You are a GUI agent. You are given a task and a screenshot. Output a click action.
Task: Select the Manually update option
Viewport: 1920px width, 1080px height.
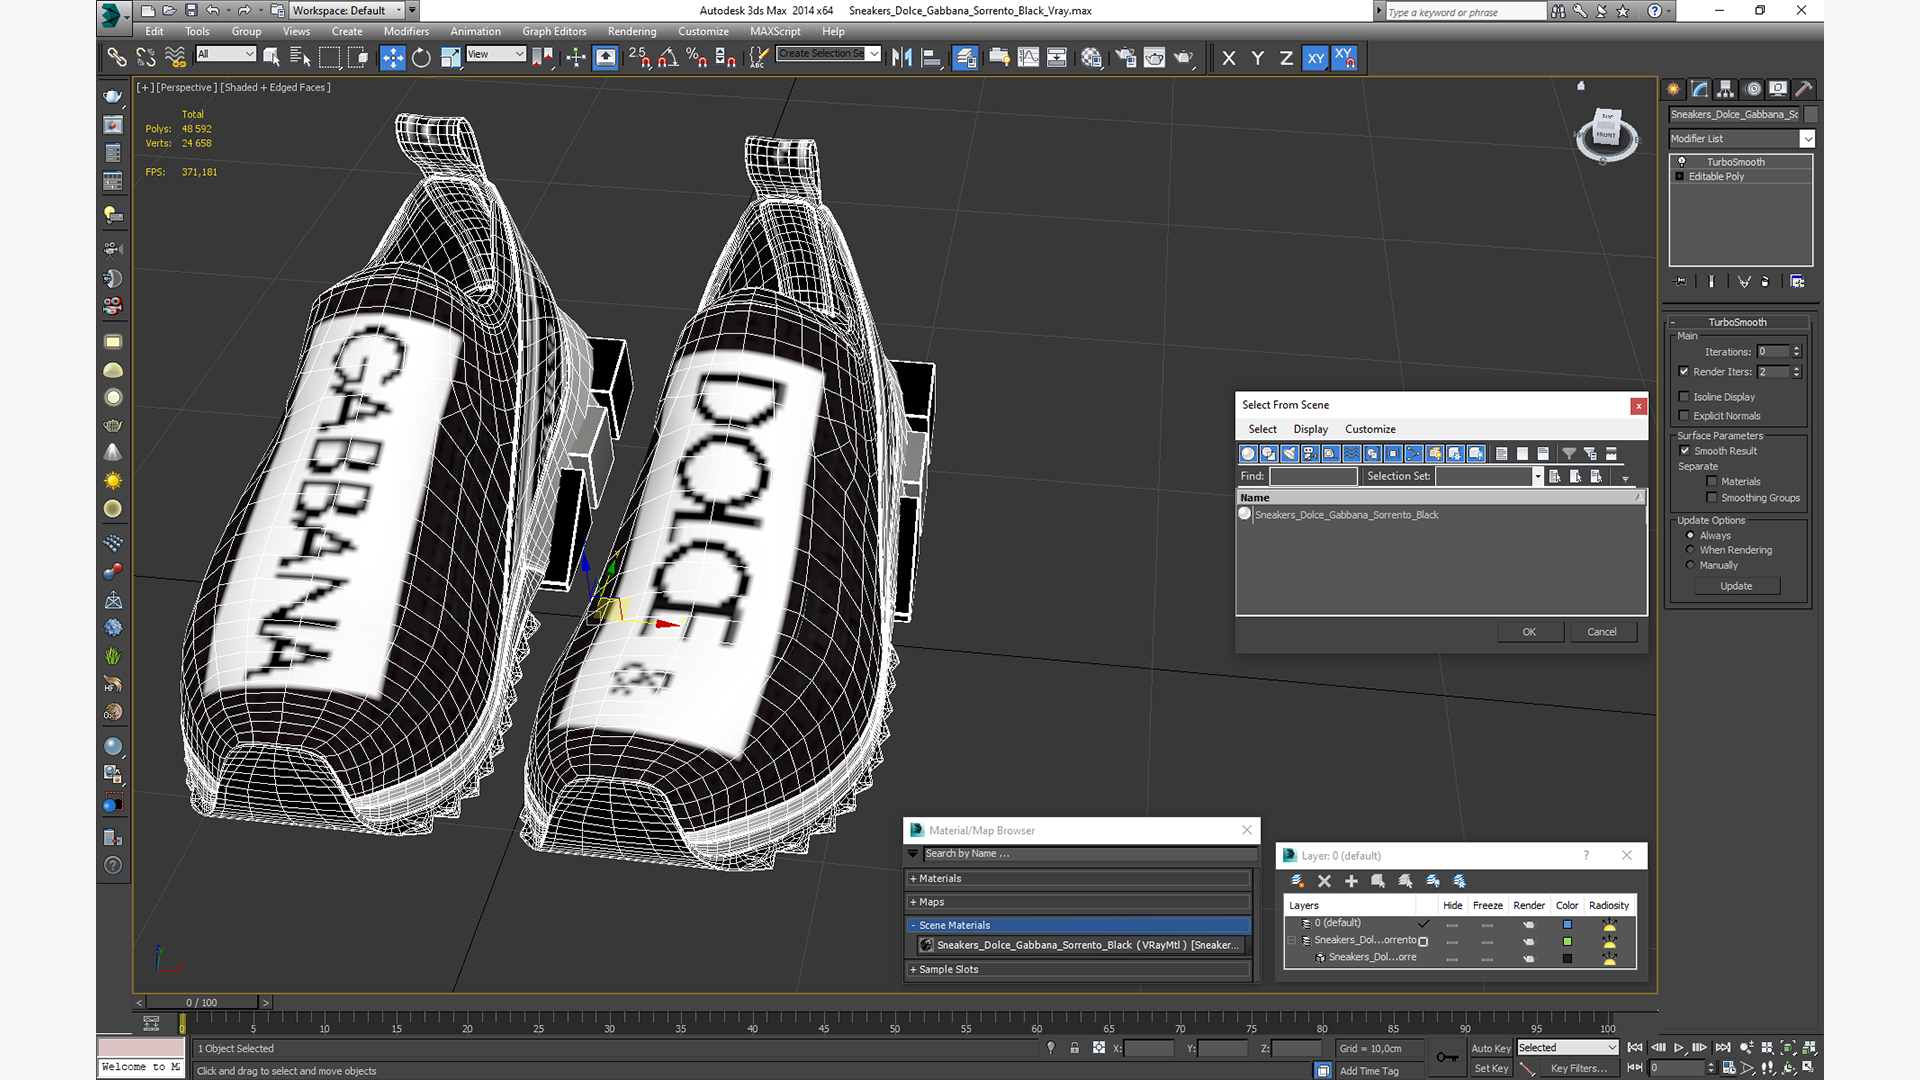click(1690, 565)
